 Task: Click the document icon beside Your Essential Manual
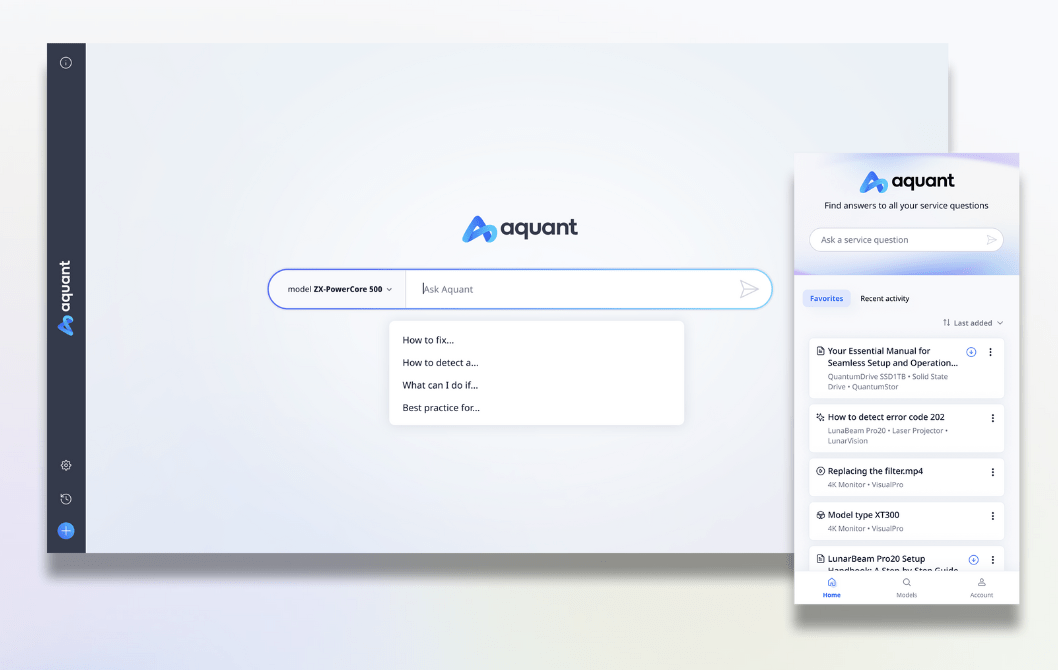tap(820, 351)
